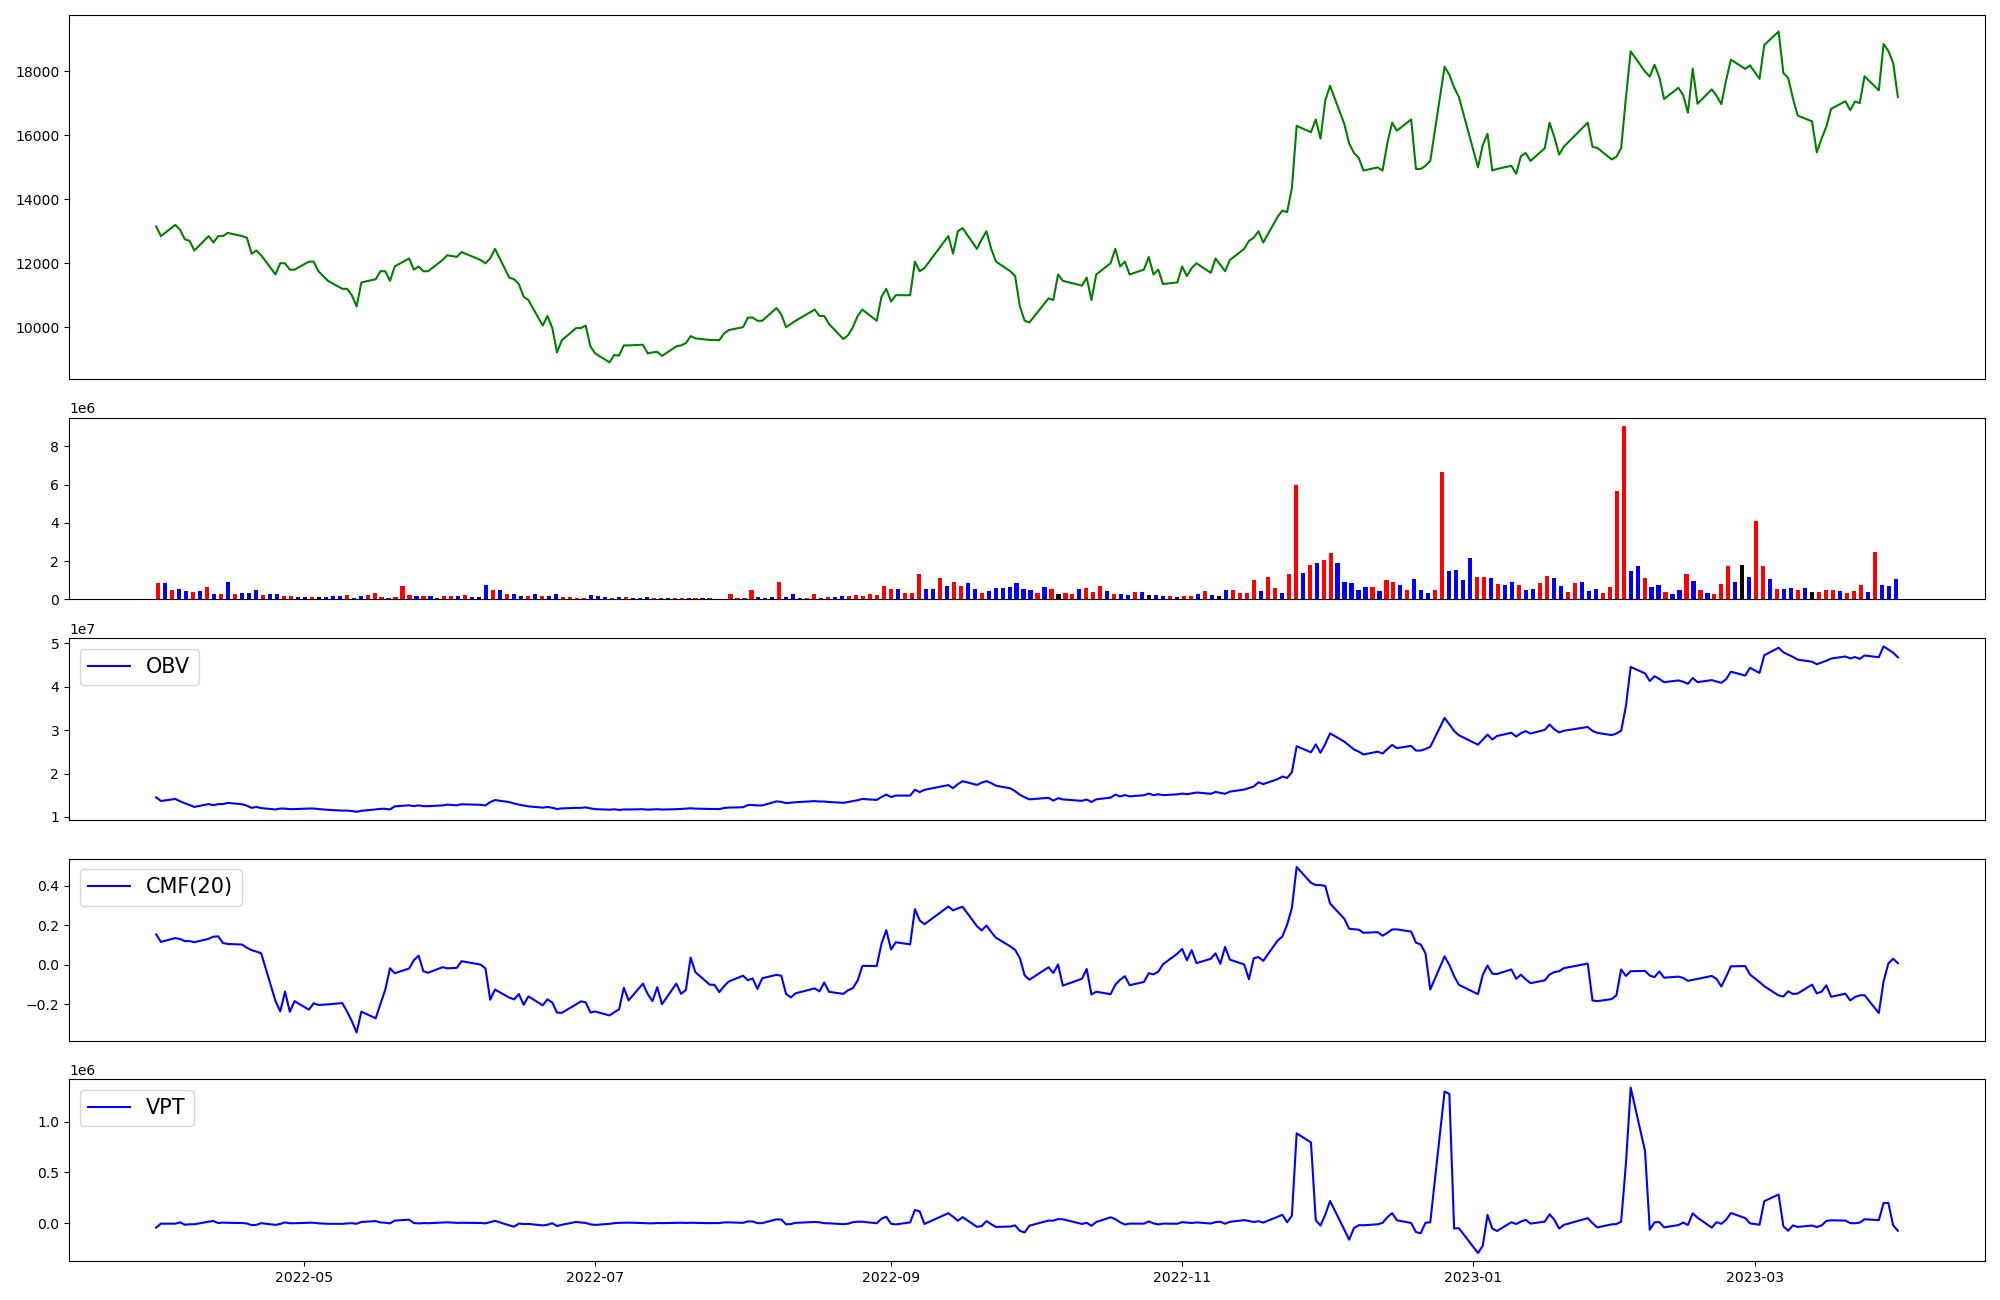Select the 2023-03 date tick label
Viewport: 2000px width, 1300px height.
[x=1755, y=1277]
